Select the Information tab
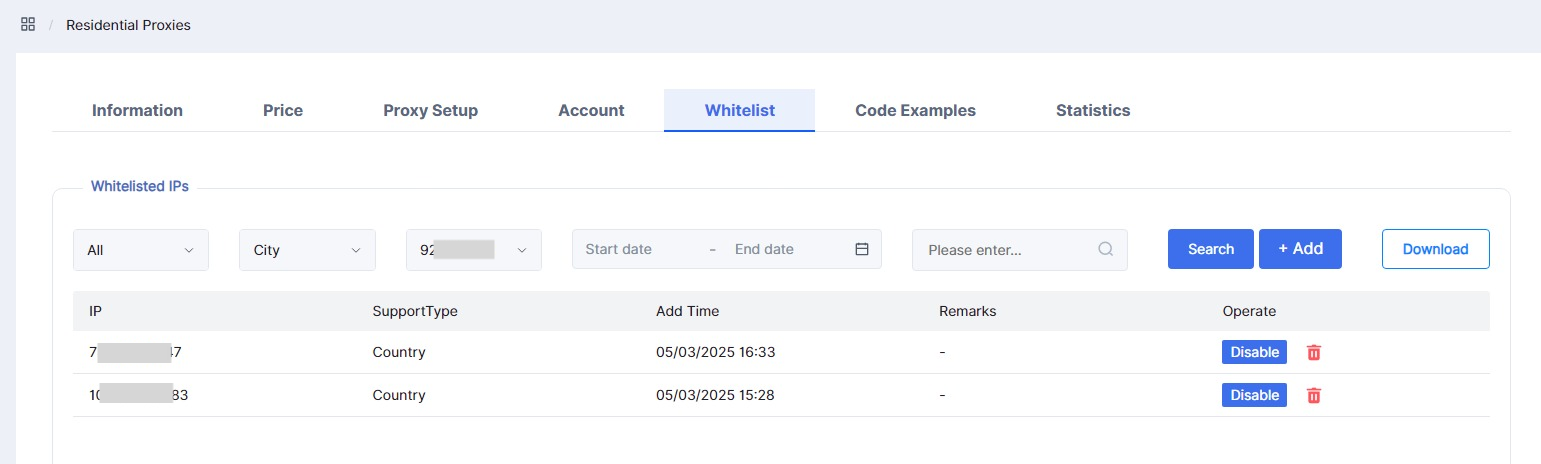Image resolution: width=1541 pixels, height=464 pixels. (137, 110)
